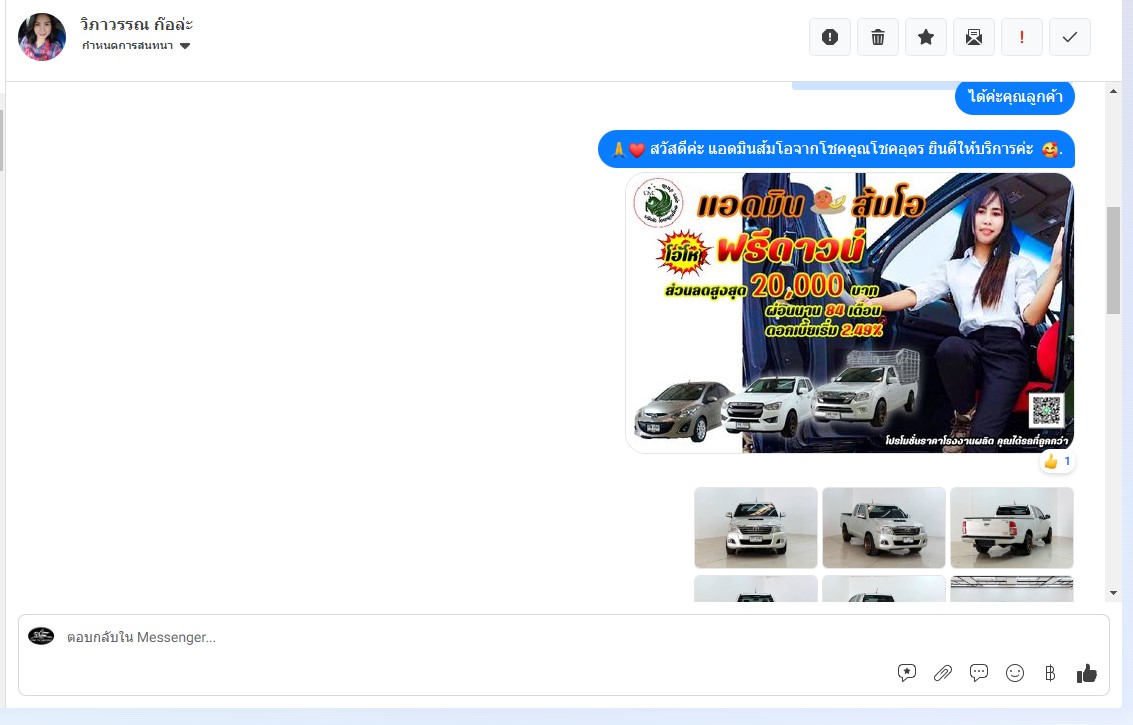Viewport: 1133px width, 725px height.
Task: Mark conversation unread with the envelope icon
Action: (x=974, y=37)
